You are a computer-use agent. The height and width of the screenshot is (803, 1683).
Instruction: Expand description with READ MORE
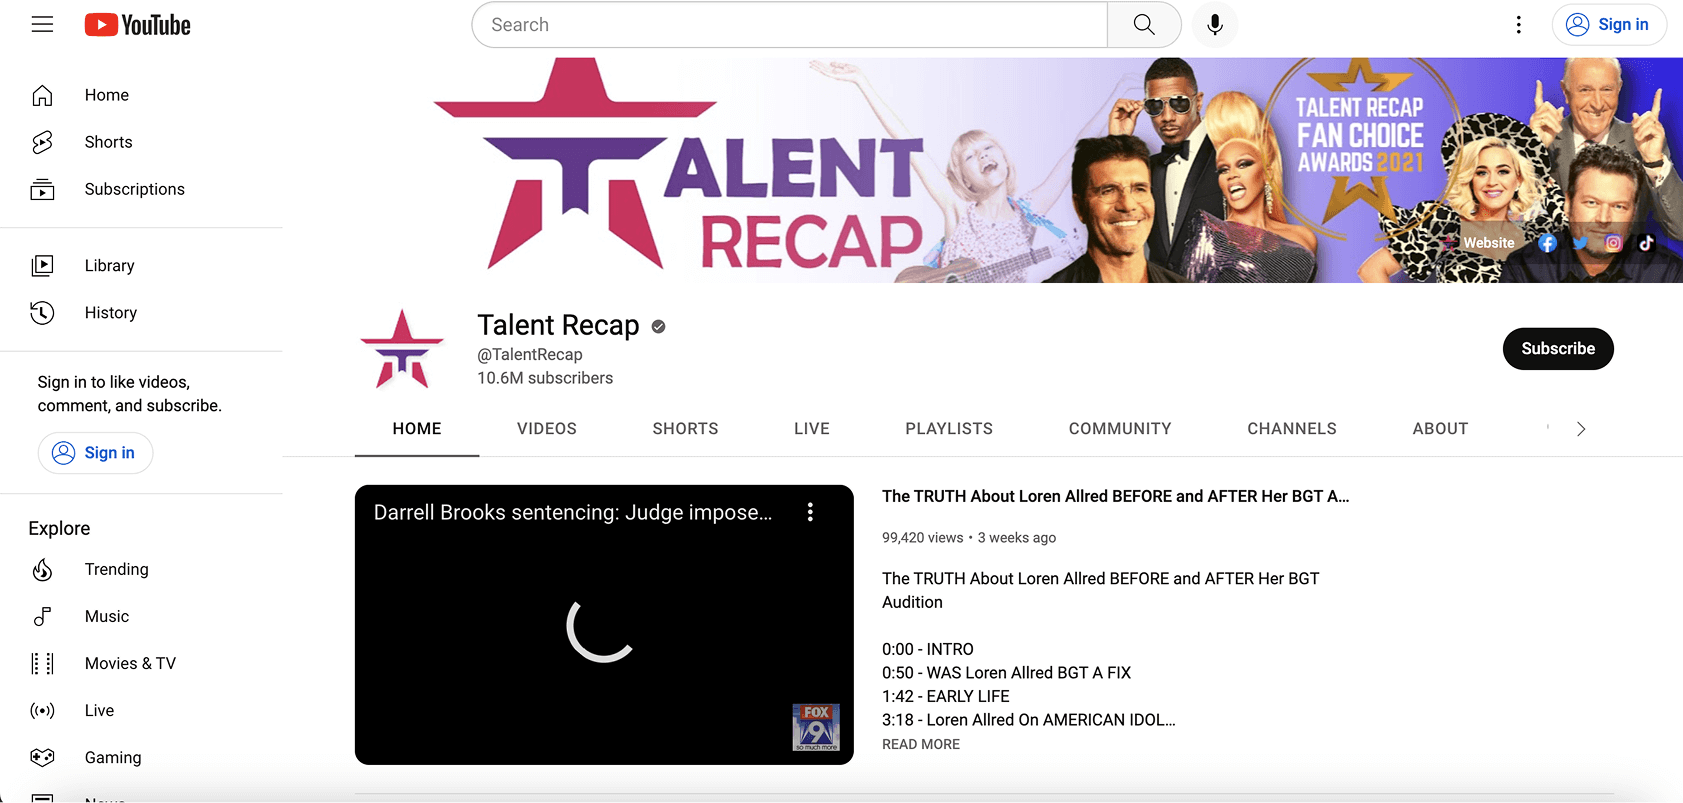tap(920, 744)
